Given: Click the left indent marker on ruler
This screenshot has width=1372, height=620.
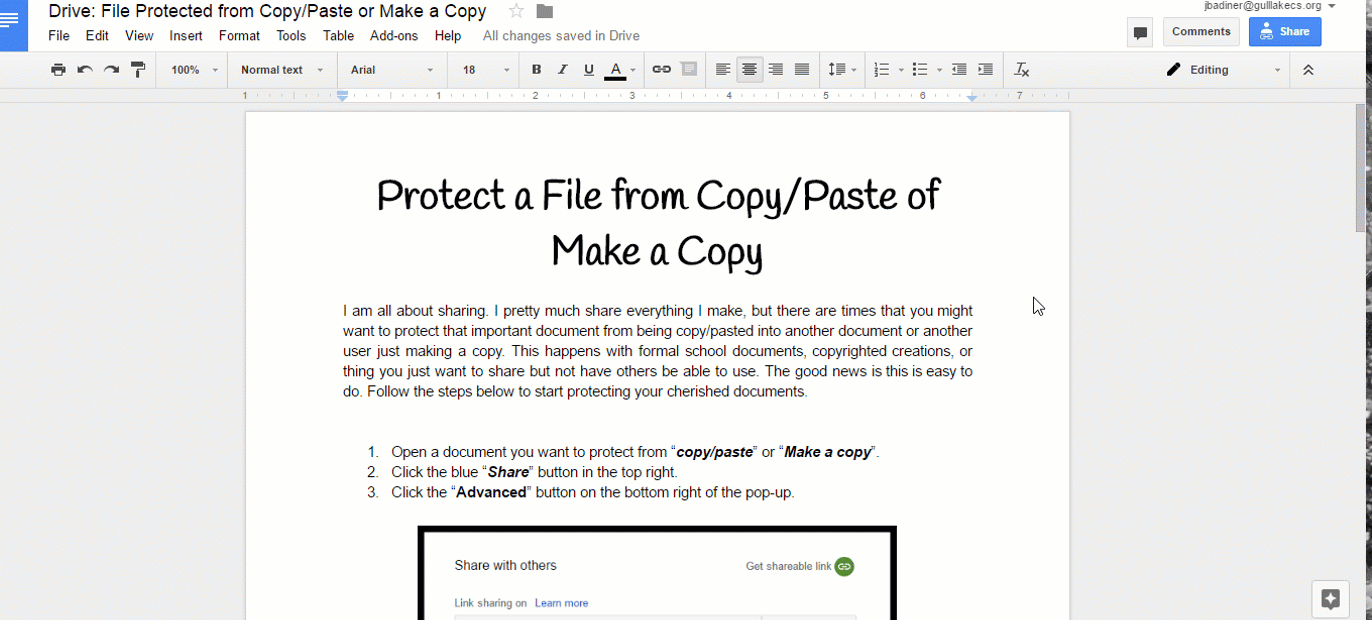Looking at the screenshot, I should 342,96.
